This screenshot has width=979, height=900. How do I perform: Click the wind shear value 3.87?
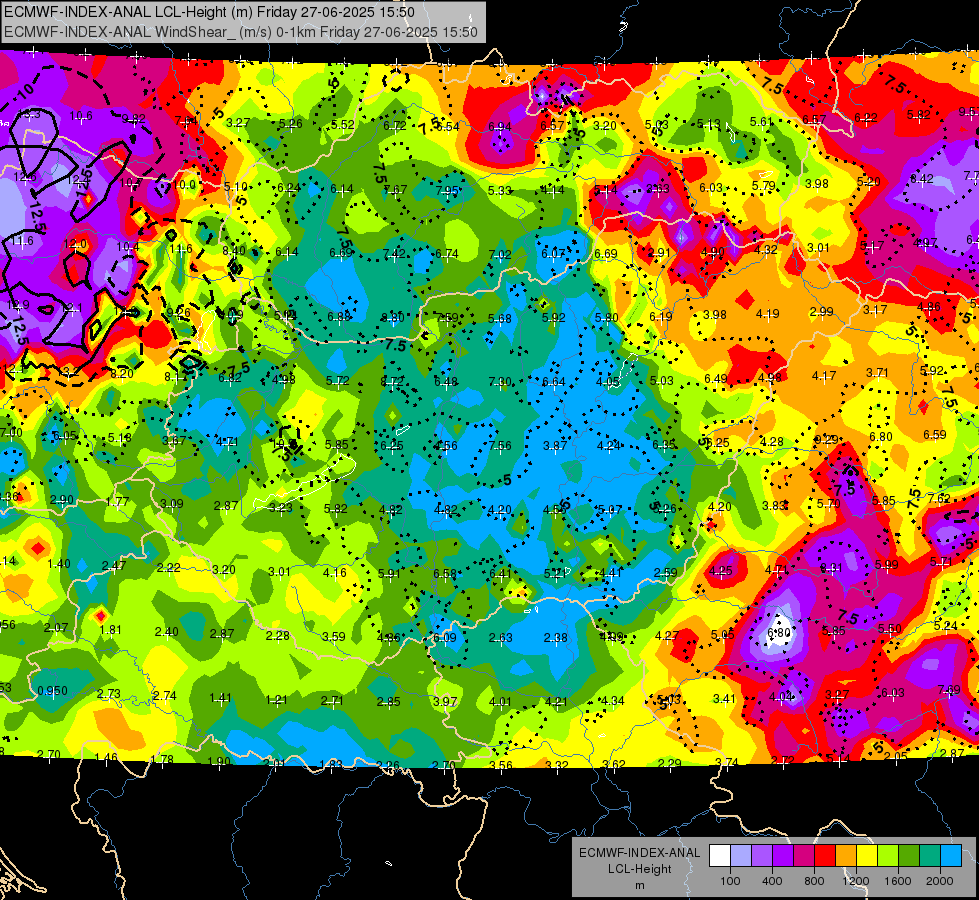(554, 445)
